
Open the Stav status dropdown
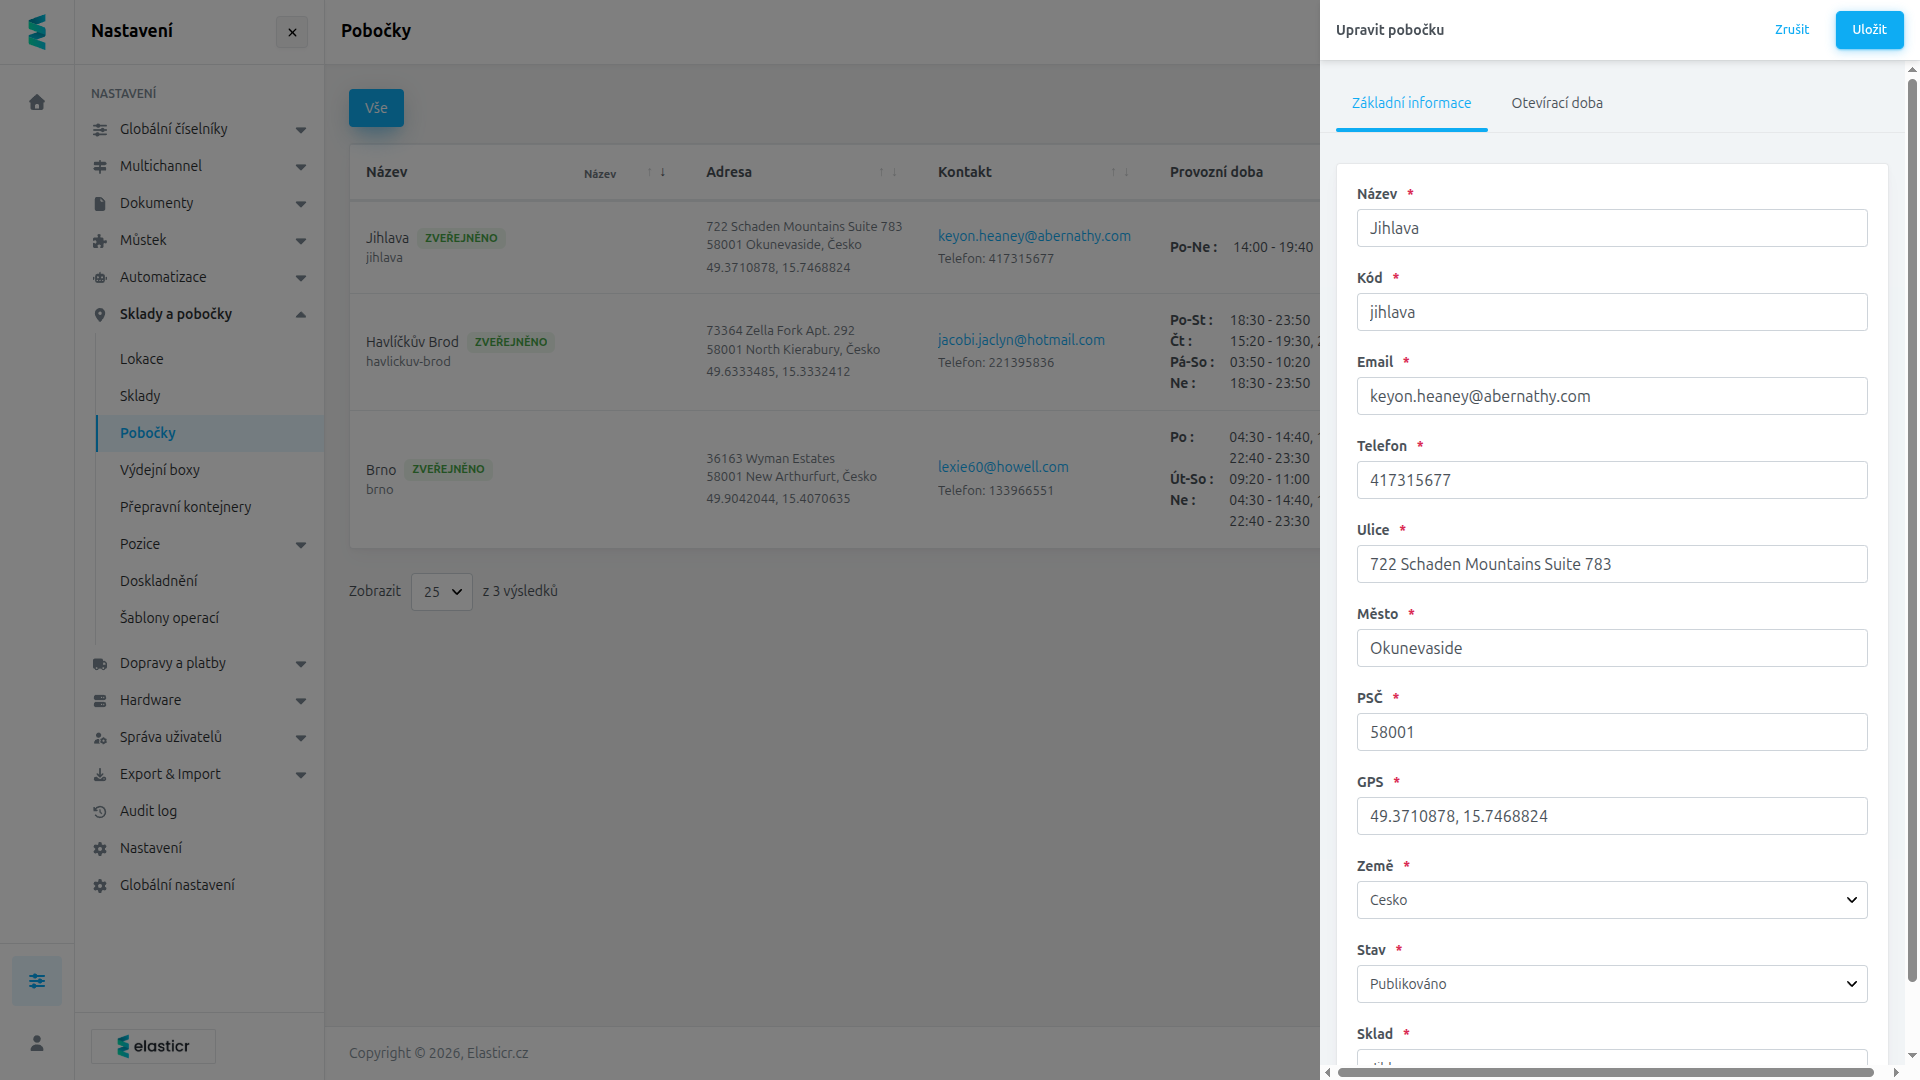click(1611, 984)
